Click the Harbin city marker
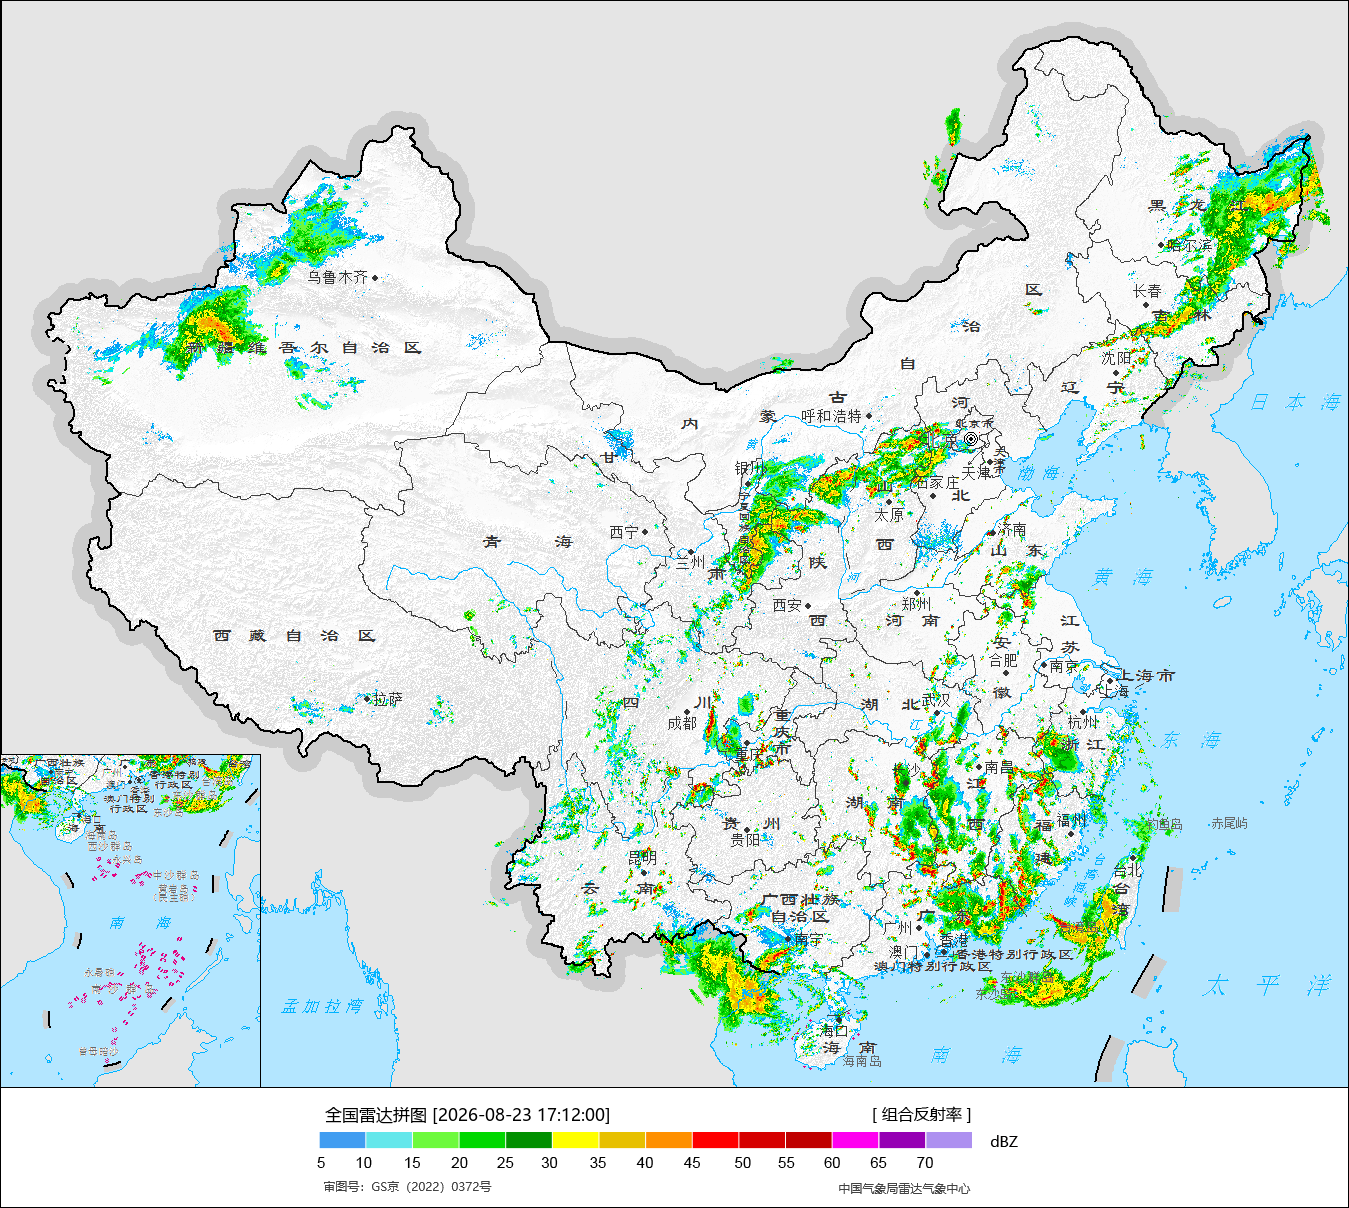 pos(1161,245)
